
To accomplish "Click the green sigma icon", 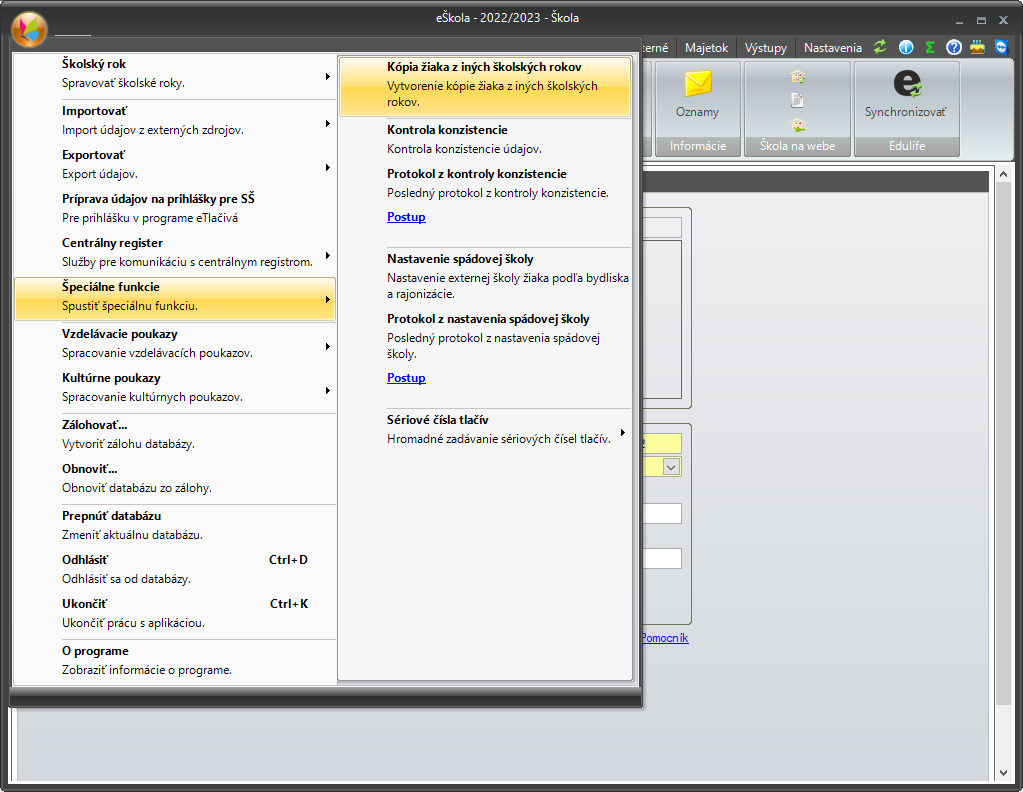I will [930, 47].
